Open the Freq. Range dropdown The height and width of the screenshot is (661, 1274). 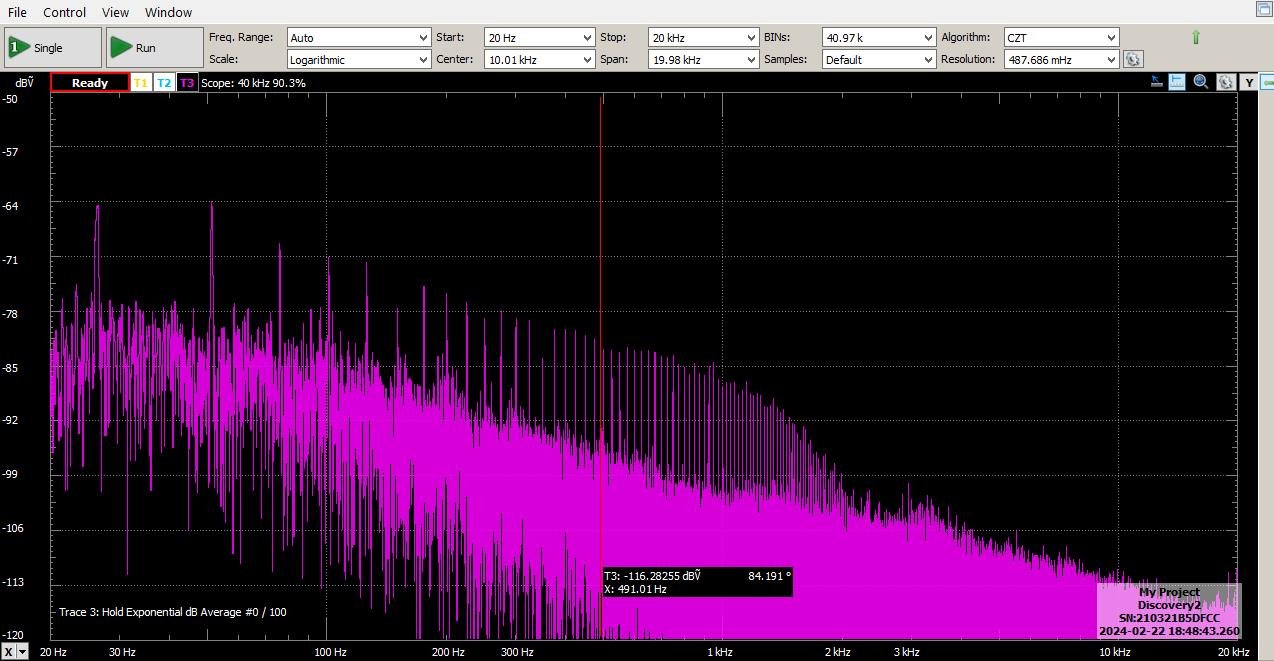point(358,38)
